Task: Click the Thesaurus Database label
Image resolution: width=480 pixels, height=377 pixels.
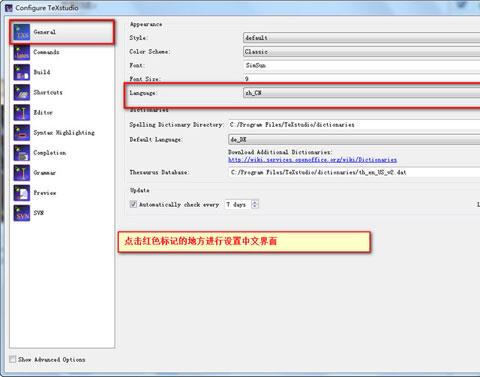Action: [159, 172]
